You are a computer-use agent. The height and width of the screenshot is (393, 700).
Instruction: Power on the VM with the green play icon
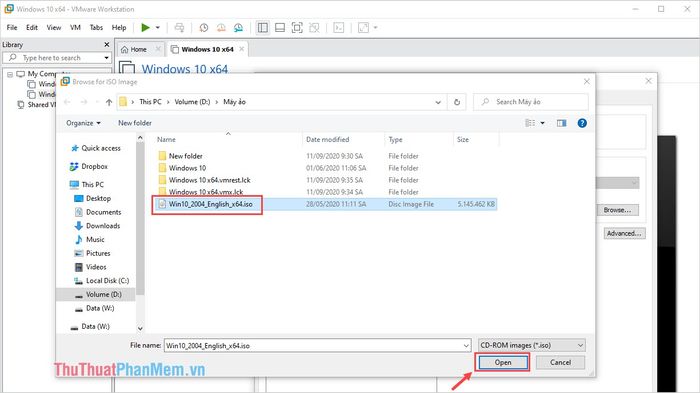145,28
